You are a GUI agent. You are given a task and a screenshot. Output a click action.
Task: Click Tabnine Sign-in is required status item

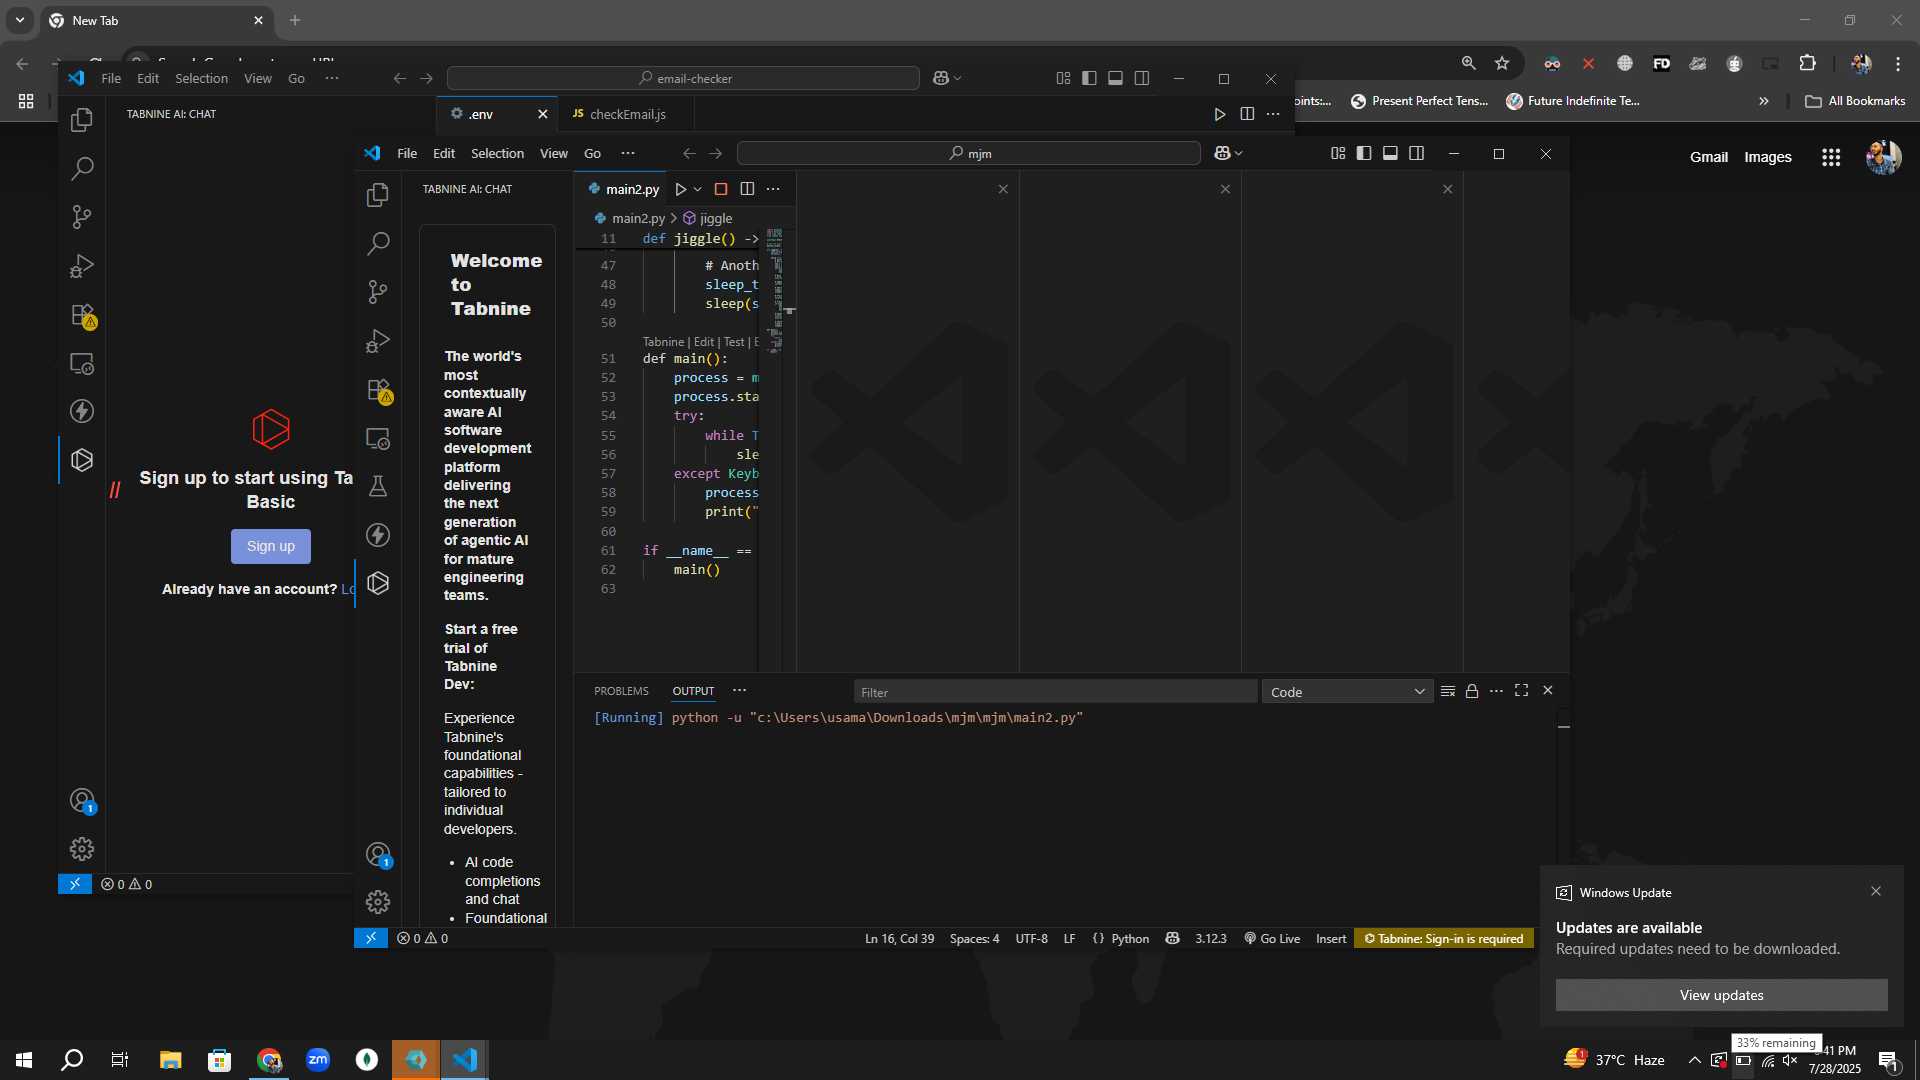[x=1444, y=938]
